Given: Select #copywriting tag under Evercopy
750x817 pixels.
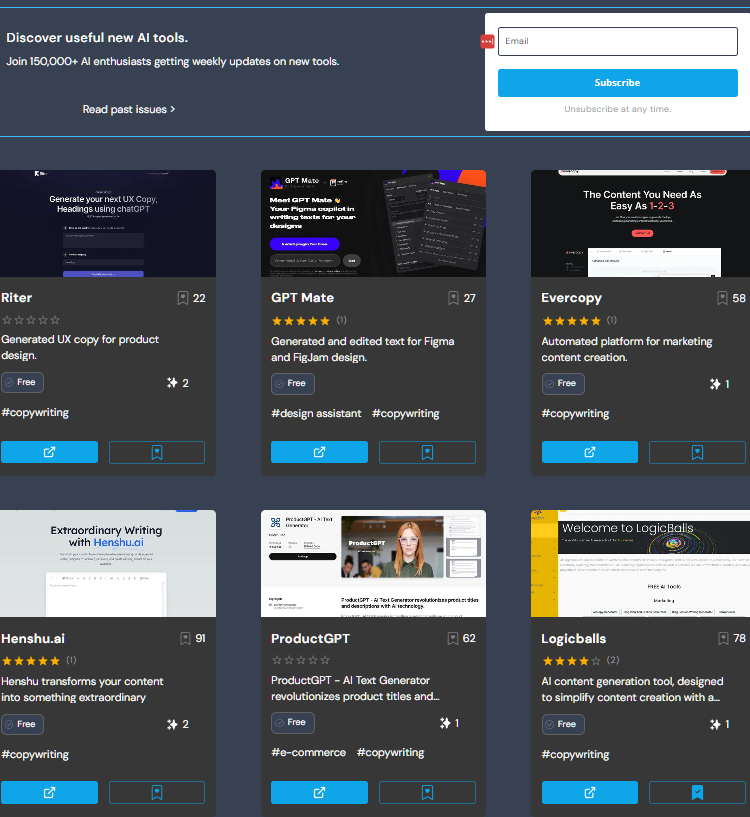Looking at the screenshot, I should [x=575, y=414].
